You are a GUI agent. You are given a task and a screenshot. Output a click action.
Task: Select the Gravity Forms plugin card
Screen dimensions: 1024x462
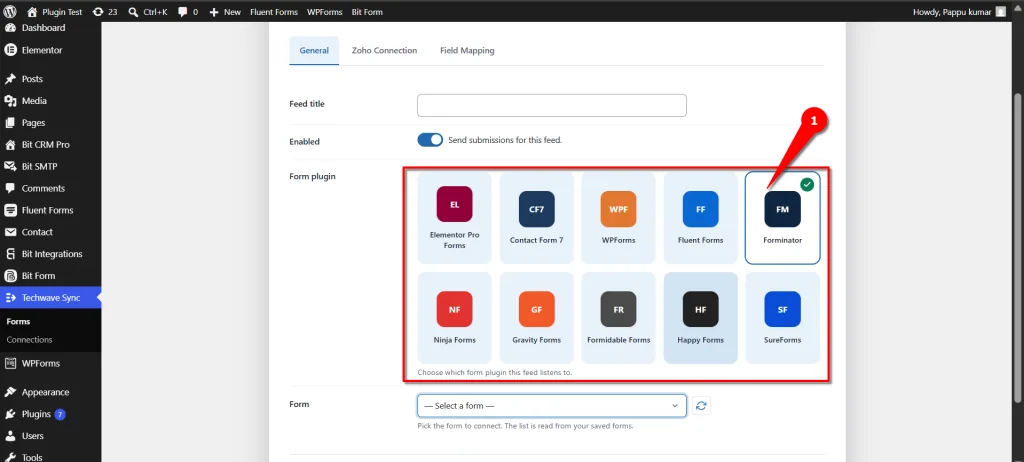tap(537, 318)
